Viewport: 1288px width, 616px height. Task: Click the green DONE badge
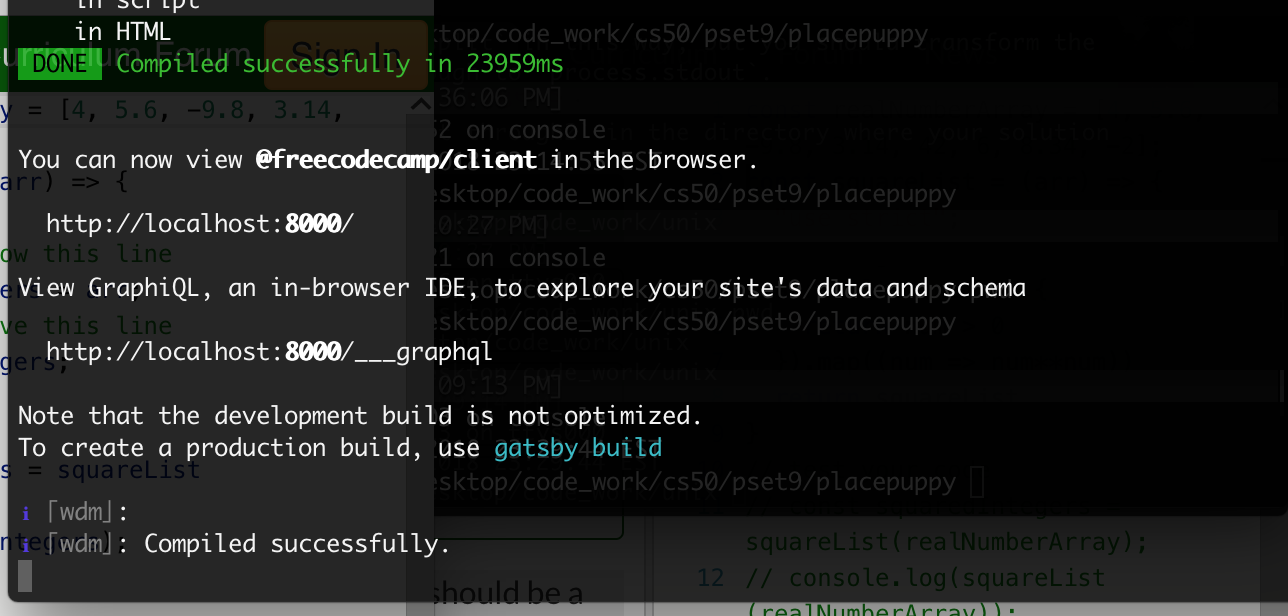click(x=60, y=64)
